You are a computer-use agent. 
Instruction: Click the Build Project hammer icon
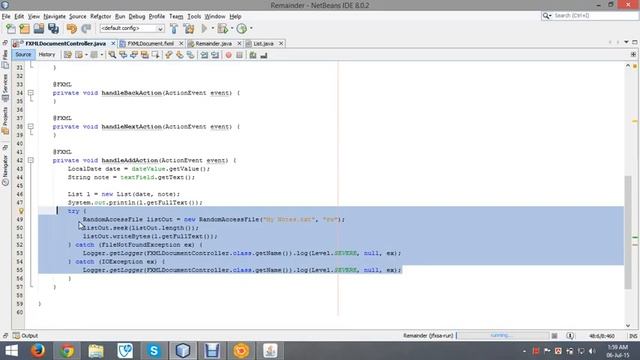tap(174, 29)
